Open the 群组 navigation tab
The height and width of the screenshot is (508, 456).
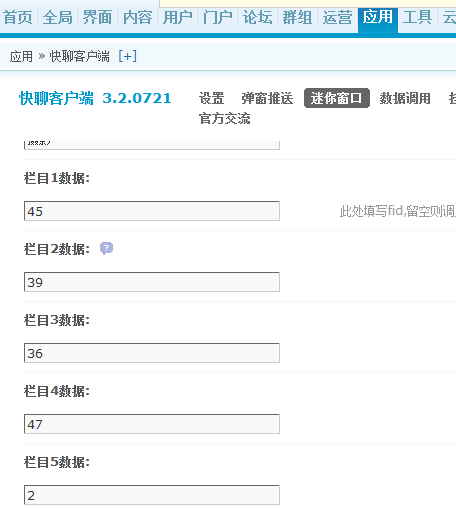(x=298, y=17)
